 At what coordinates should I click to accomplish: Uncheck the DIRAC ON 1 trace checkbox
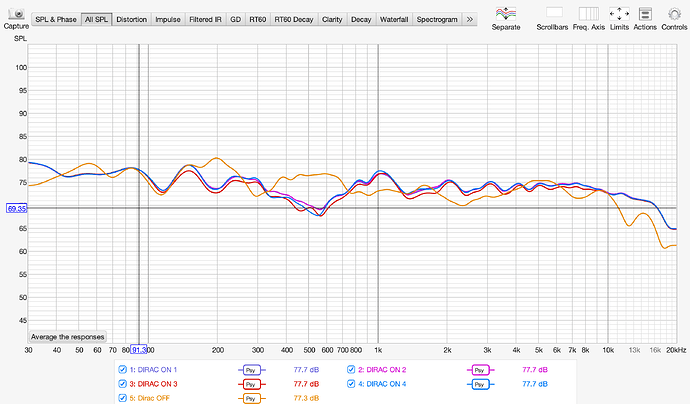(x=122, y=370)
